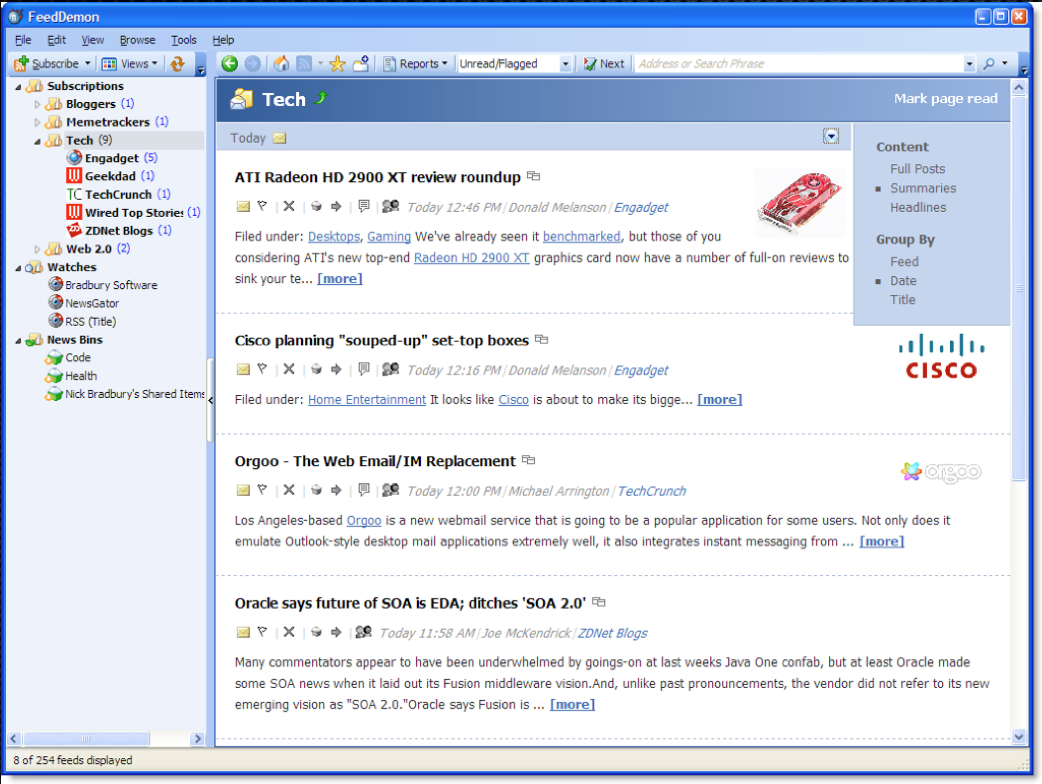Select the Engadget feed in the tree
Viewport: 1042px width, 784px height.
click(112, 158)
